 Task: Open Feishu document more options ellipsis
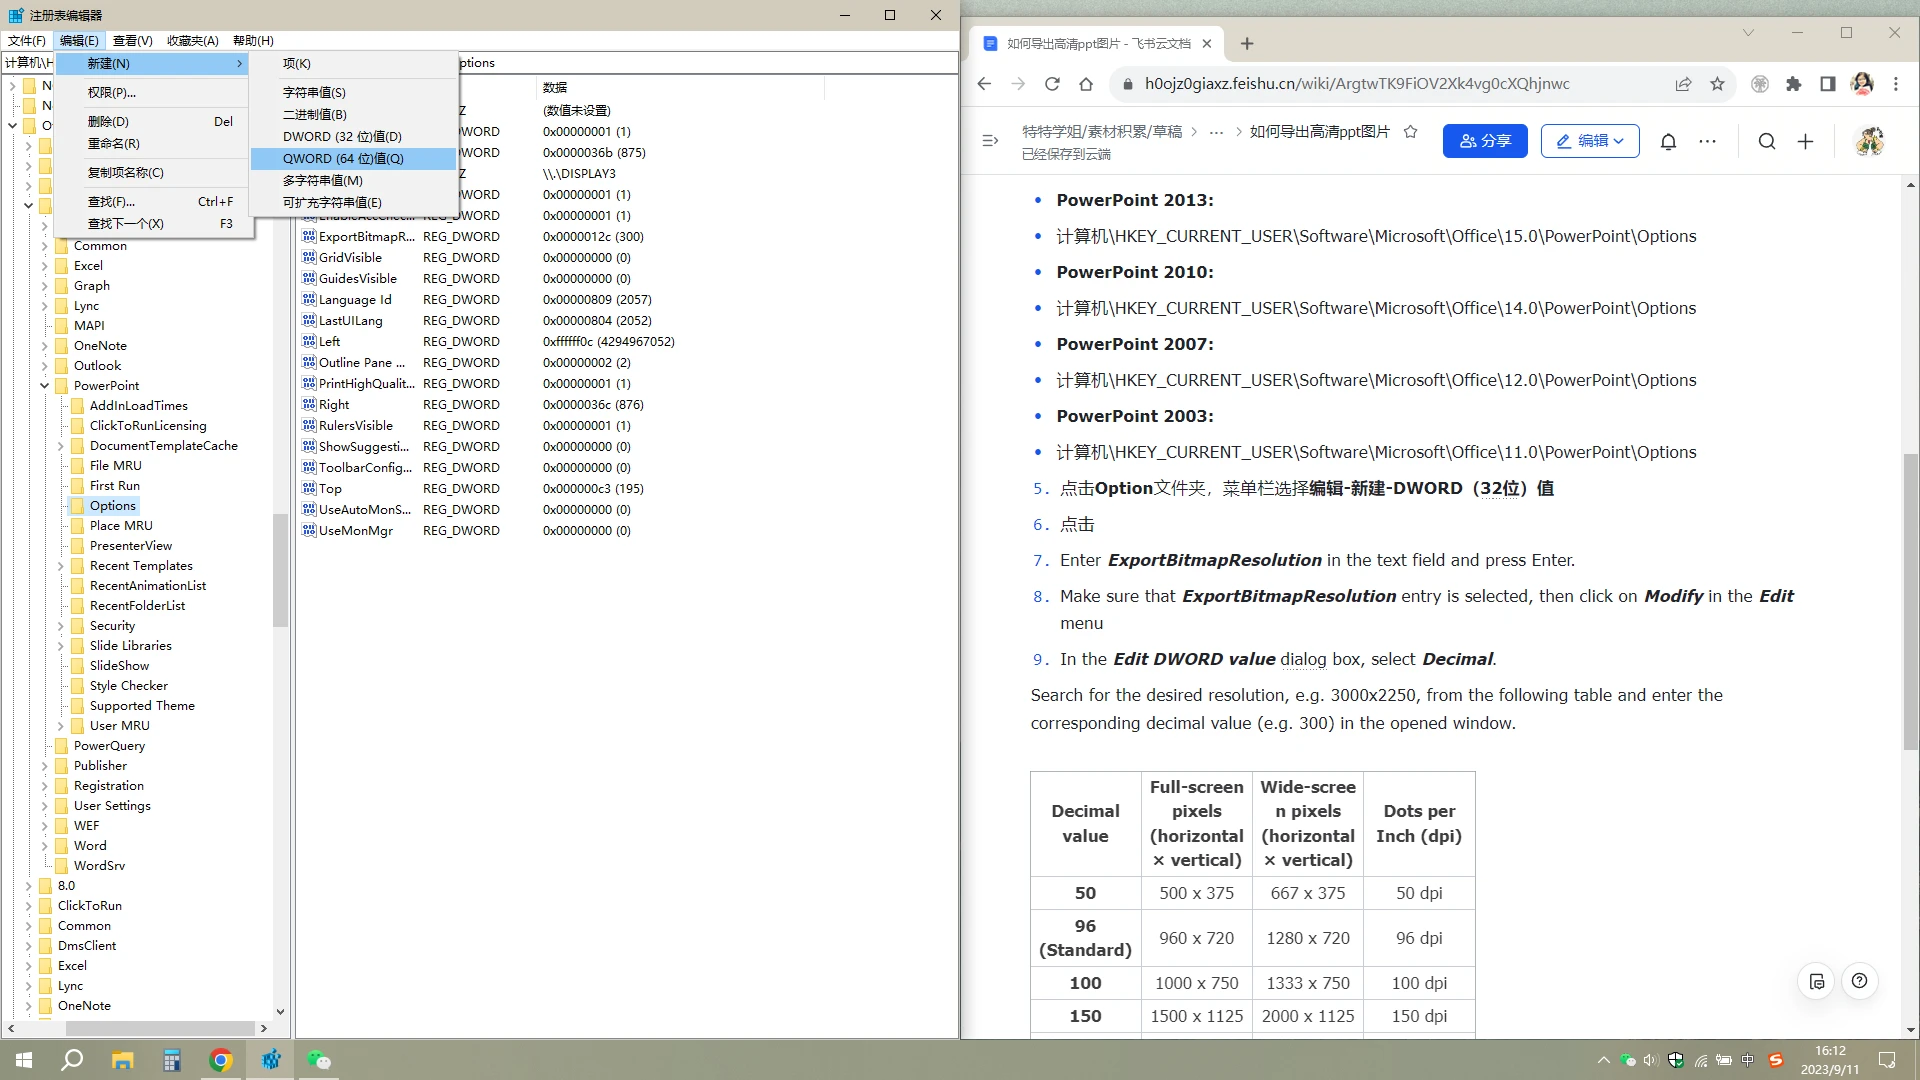[1707, 141]
